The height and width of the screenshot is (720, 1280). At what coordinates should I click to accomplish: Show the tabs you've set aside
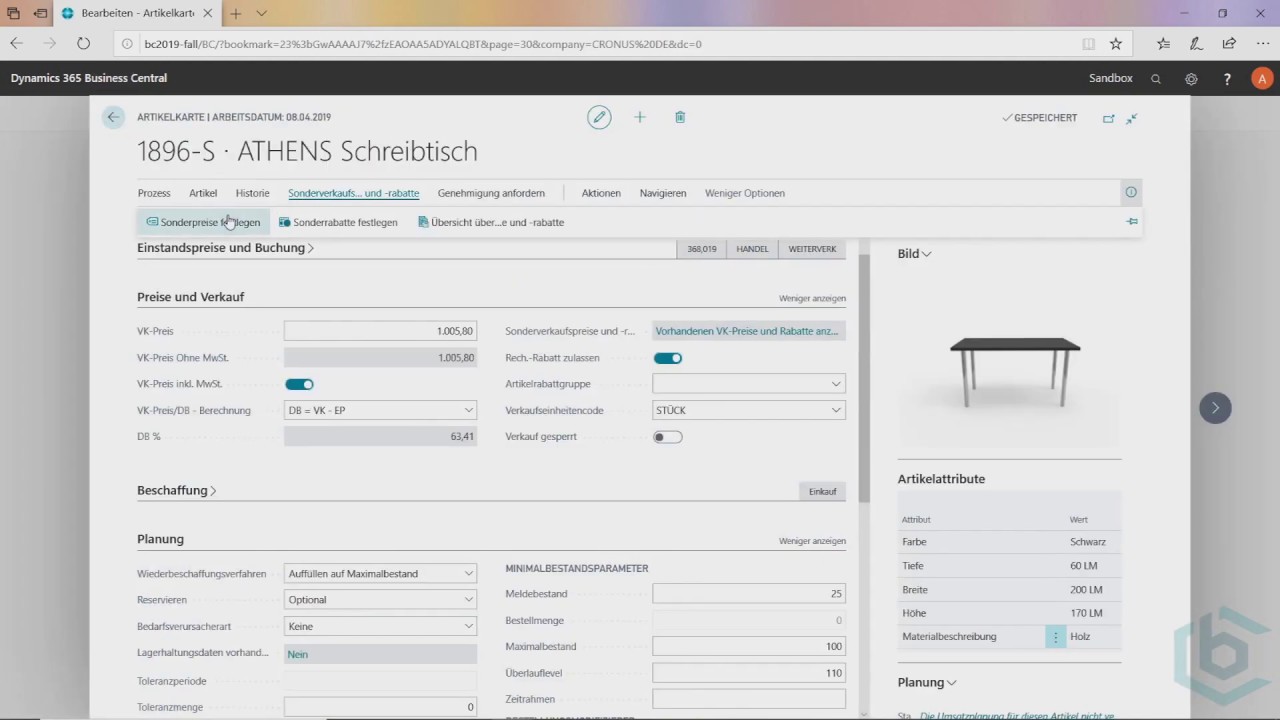coord(14,14)
